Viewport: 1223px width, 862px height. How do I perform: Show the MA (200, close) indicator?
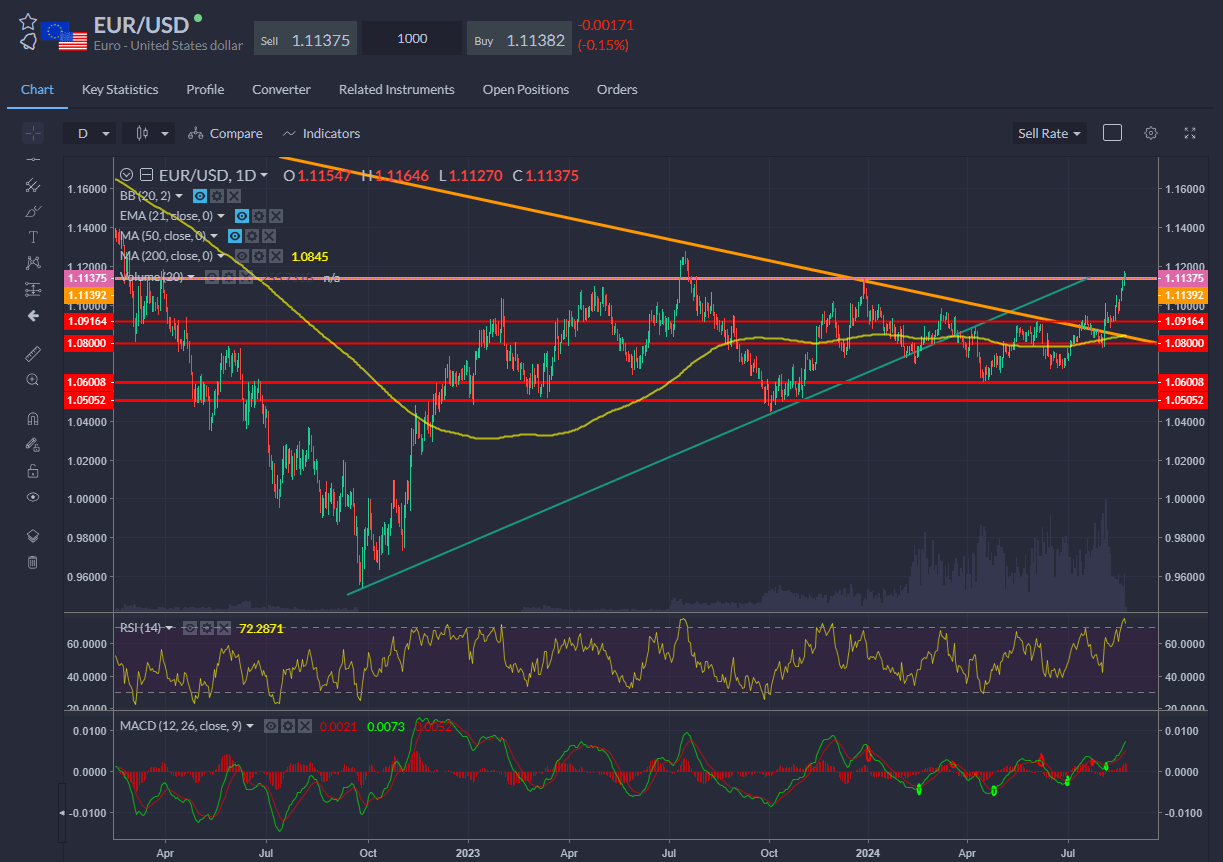point(242,255)
